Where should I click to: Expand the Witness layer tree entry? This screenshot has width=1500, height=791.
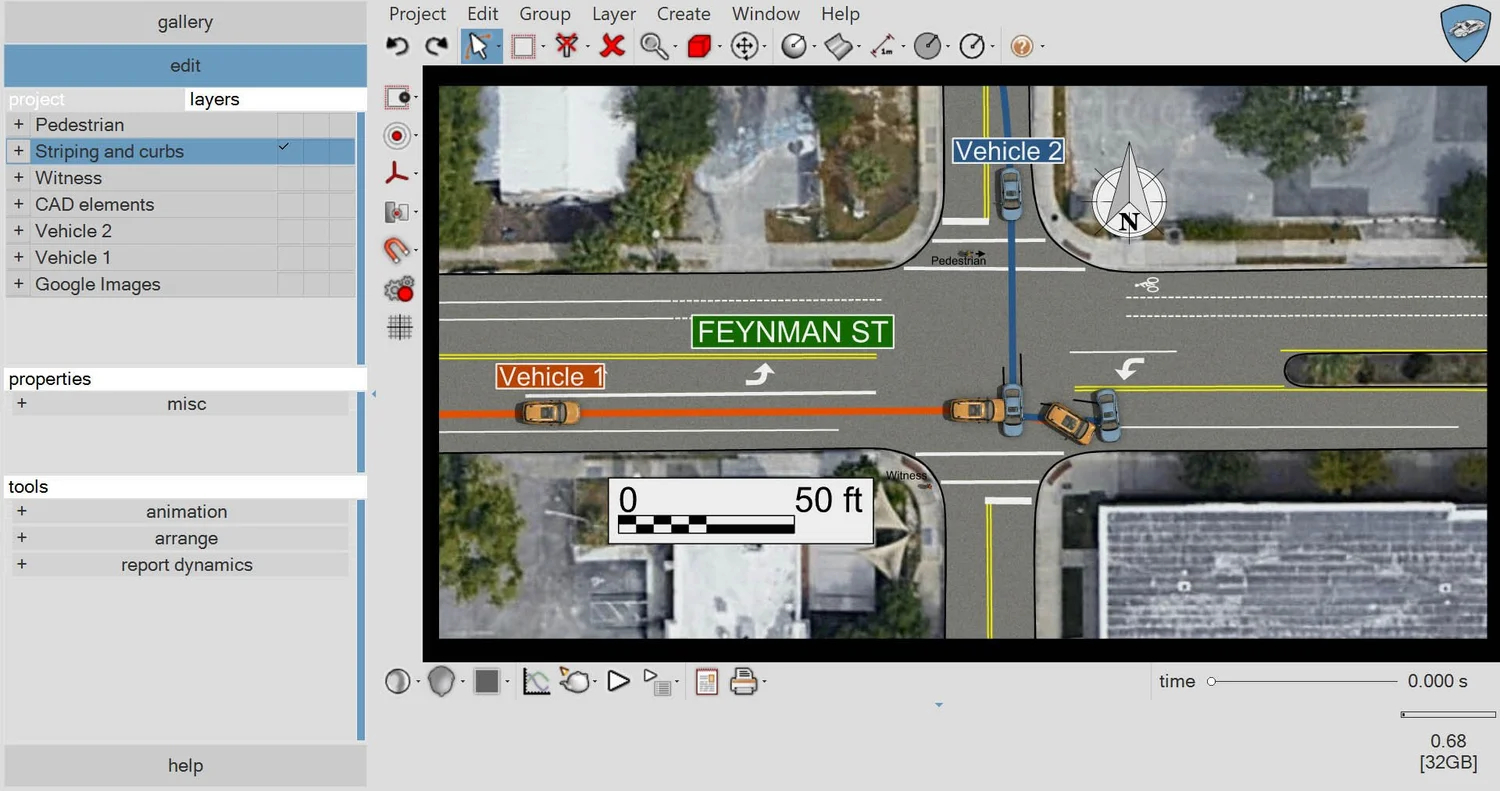[x=18, y=177]
